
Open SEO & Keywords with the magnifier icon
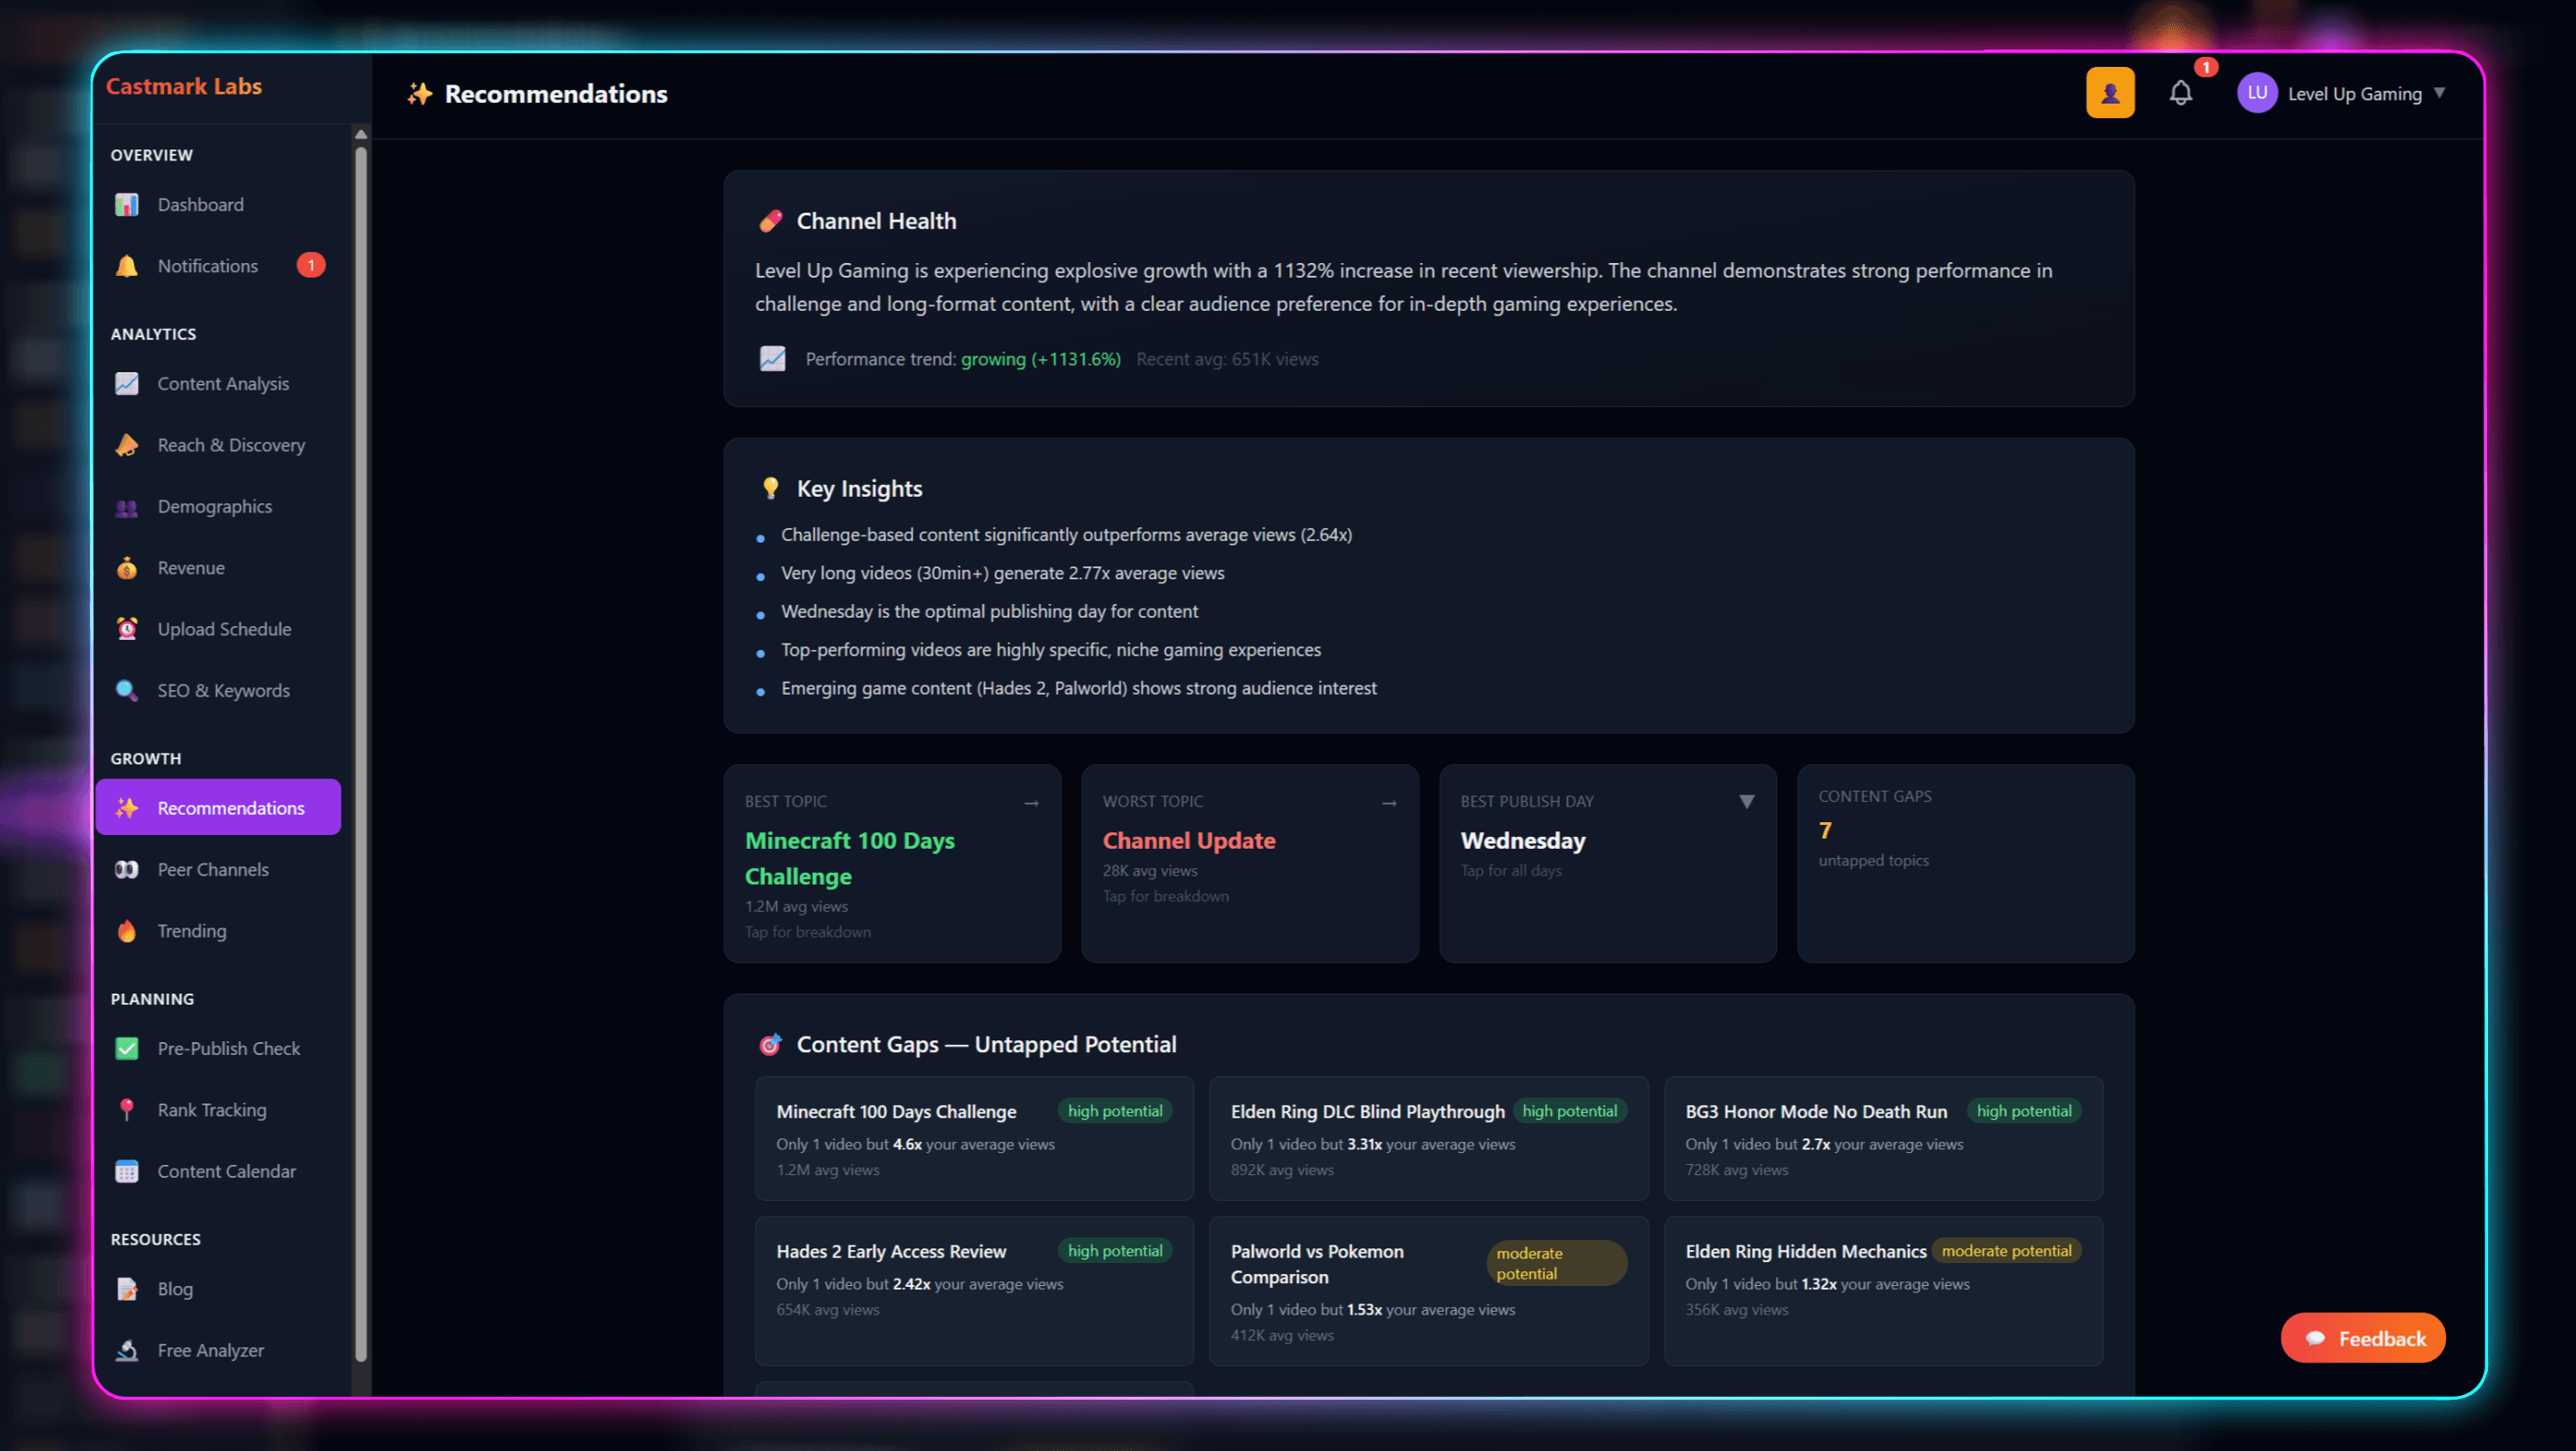pyautogui.click(x=127, y=690)
